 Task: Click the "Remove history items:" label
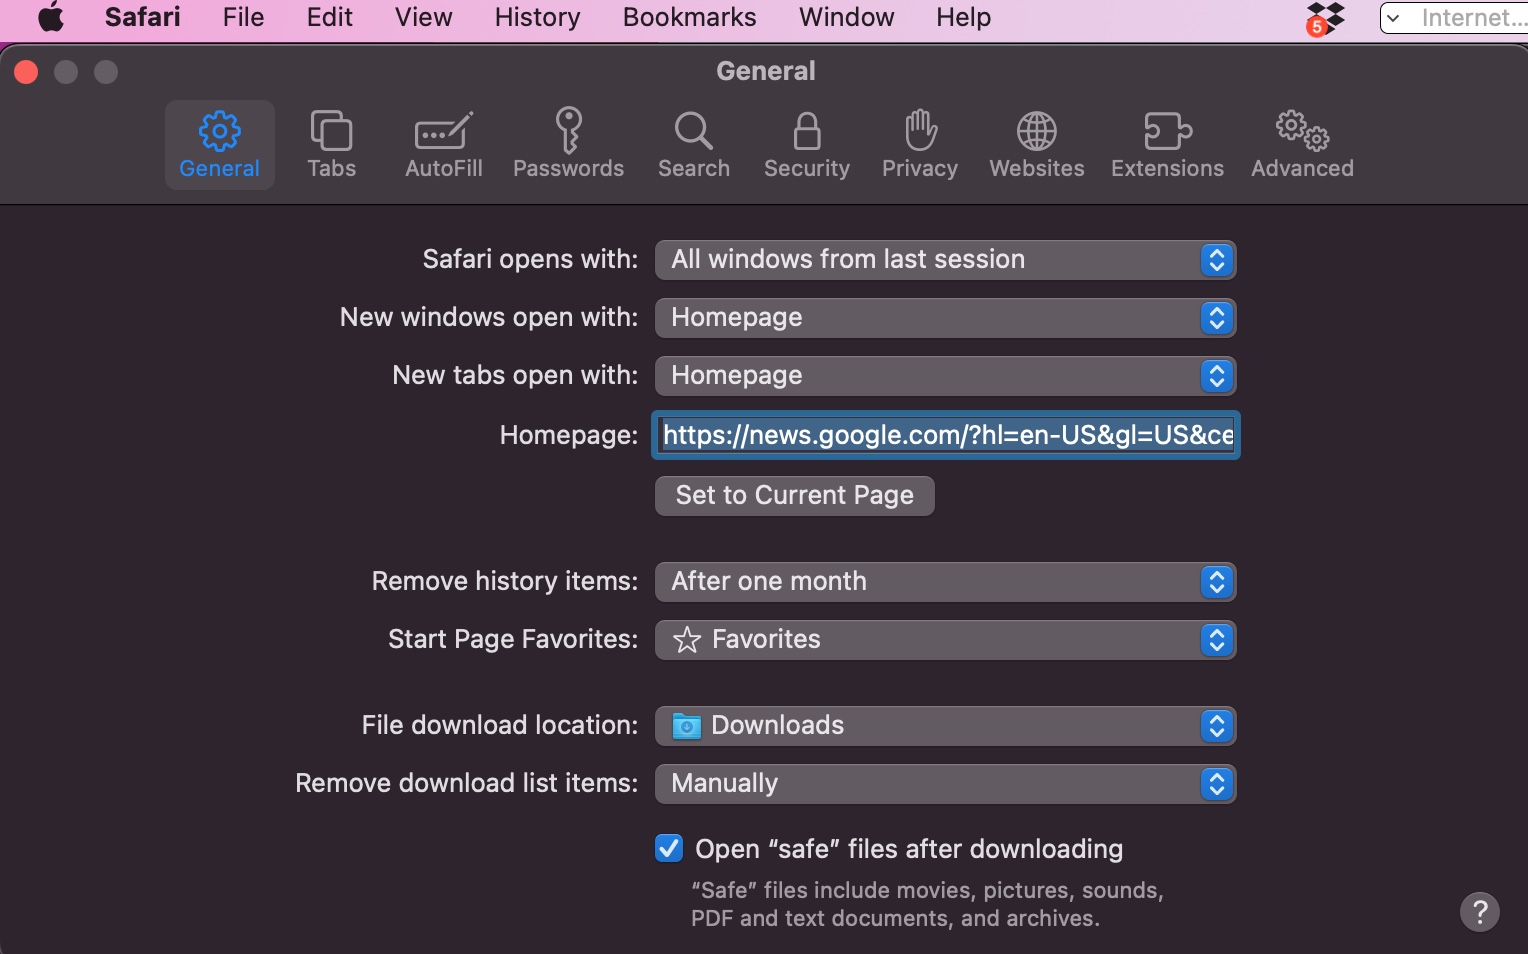coord(504,581)
